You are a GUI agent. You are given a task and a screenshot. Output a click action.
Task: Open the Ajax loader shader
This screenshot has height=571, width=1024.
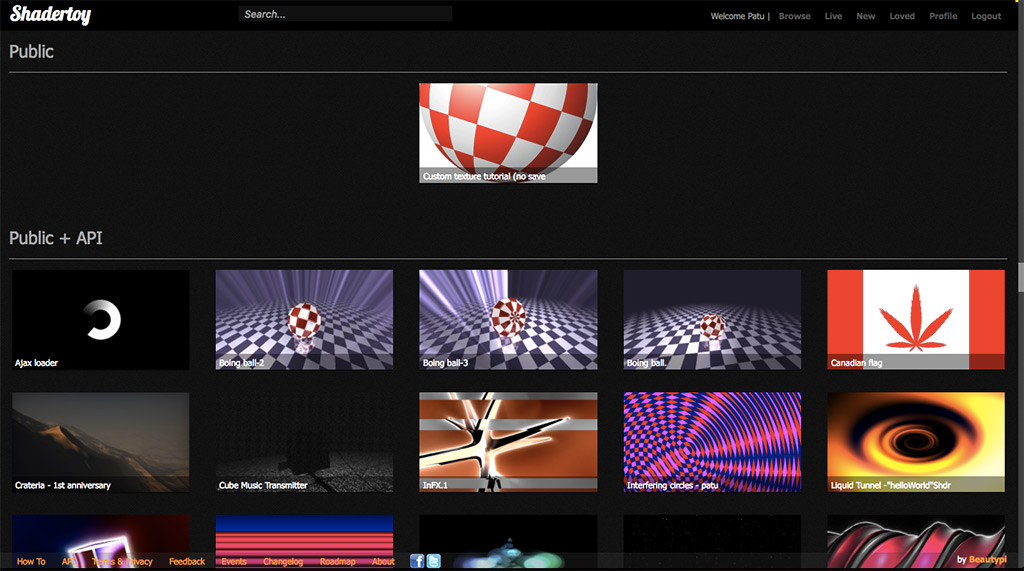pyautogui.click(x=101, y=319)
